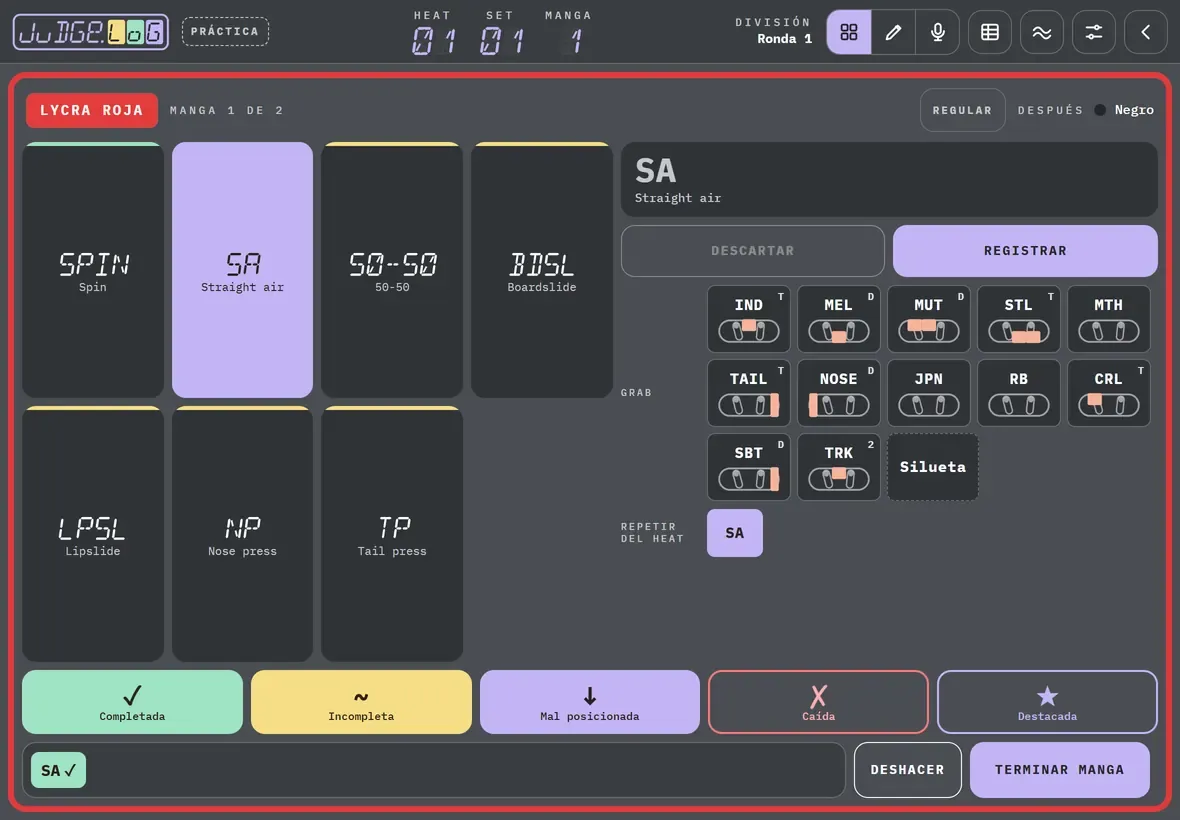Toggle the MUT grab option
Image resolution: width=1180 pixels, height=820 pixels.
(x=929, y=319)
